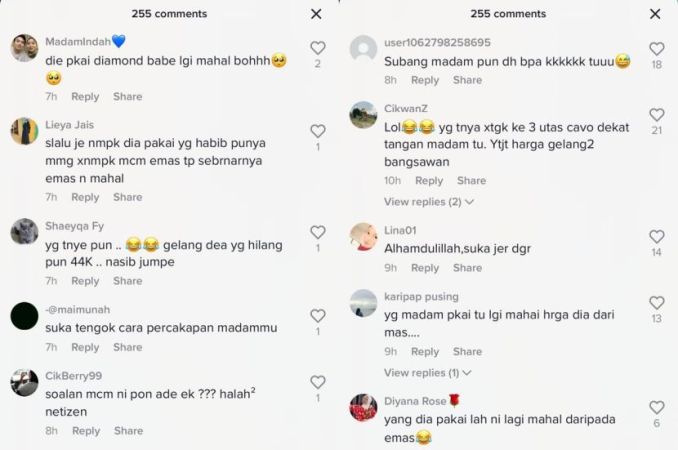
Task: Tap heart on Shaeyqa Fy's comment
Action: [318, 233]
